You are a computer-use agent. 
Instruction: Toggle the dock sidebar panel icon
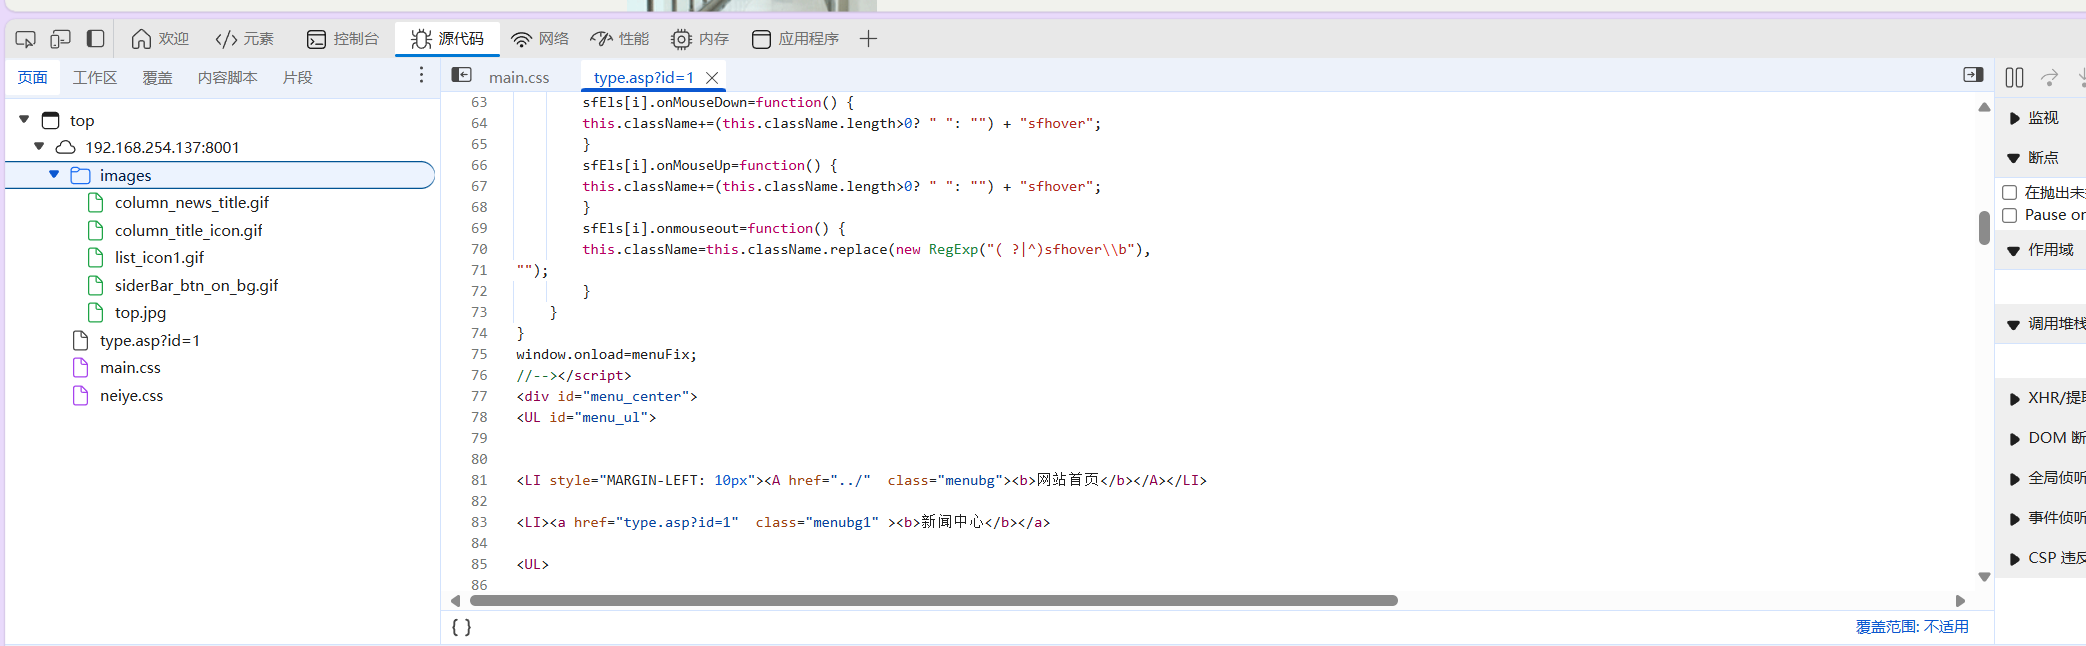[x=95, y=39]
